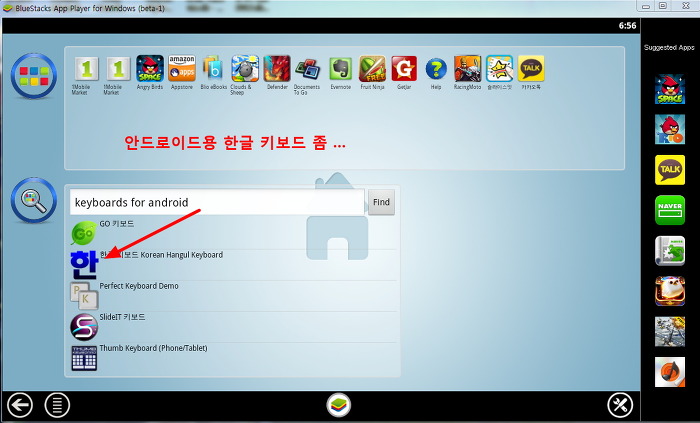Image resolution: width=700 pixels, height=423 pixels.
Task: Click the search field containing 'keyboards for android'
Action: point(215,202)
